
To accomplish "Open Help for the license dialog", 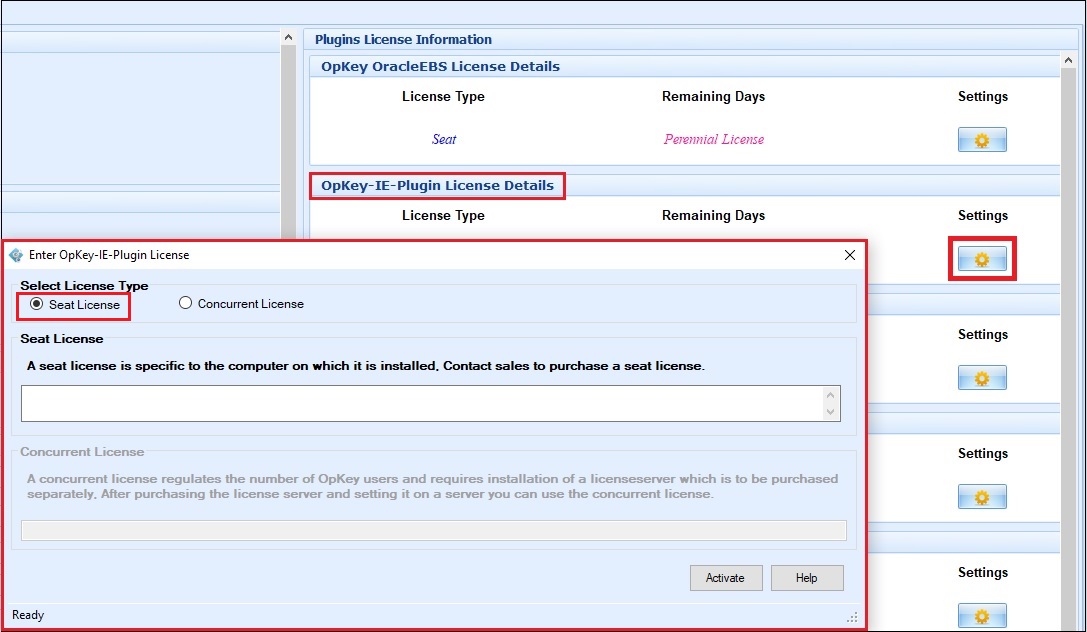I will 807,578.
